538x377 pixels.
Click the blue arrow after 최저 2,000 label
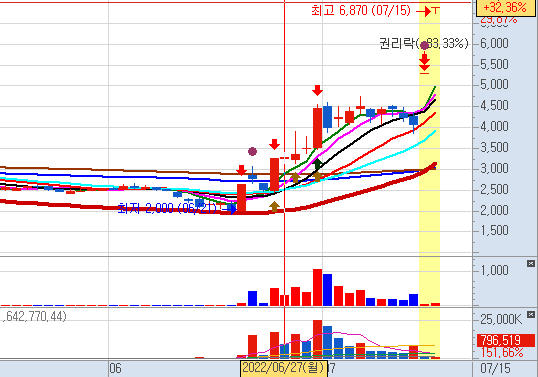[x=231, y=208]
